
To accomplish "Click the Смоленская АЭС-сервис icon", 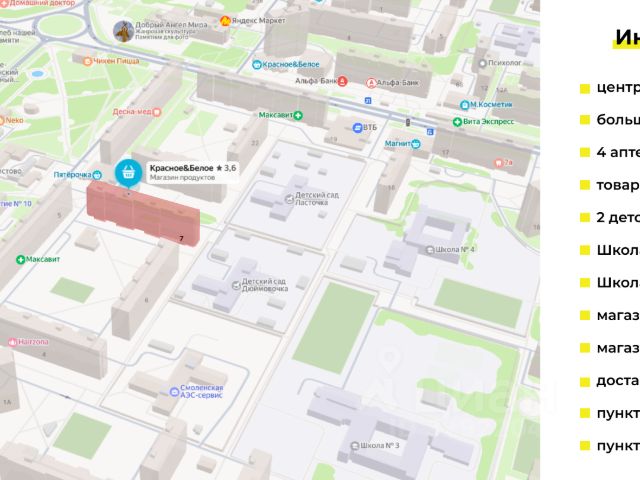I will coord(174,392).
